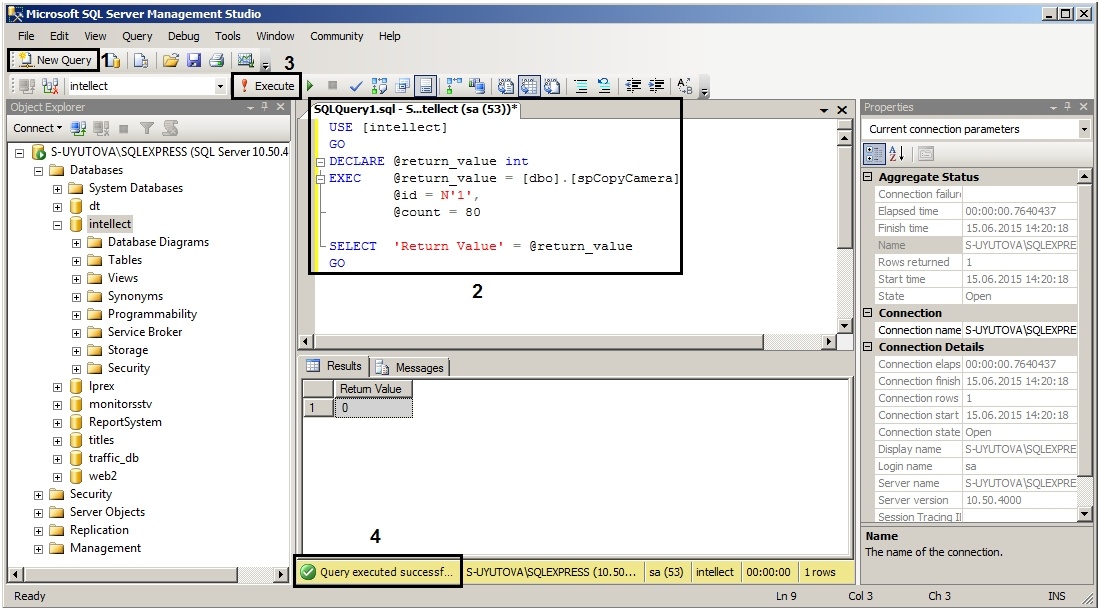The width and height of the screenshot is (1100, 610).
Task: Pin the Object Explorer panel
Action: [264, 107]
